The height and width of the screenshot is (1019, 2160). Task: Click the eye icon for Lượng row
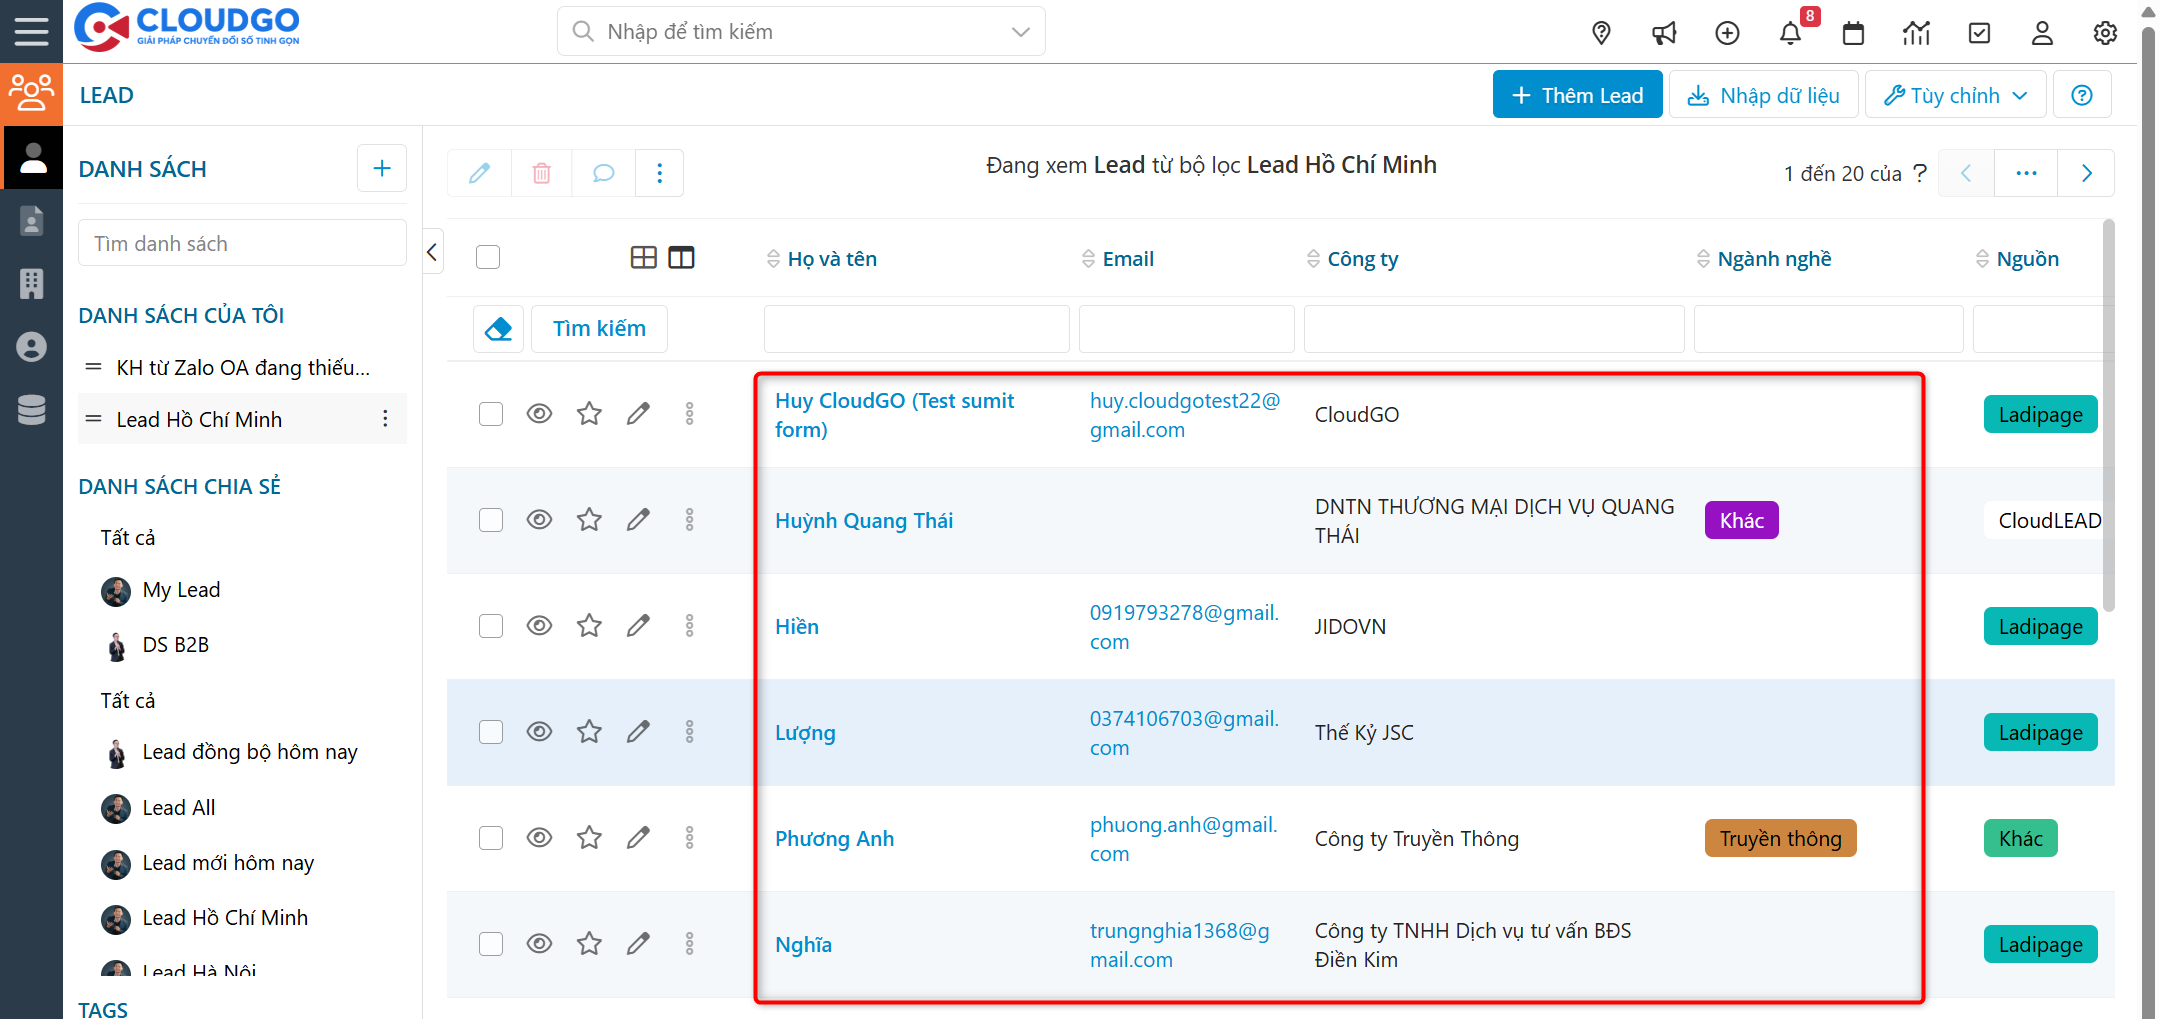539,732
